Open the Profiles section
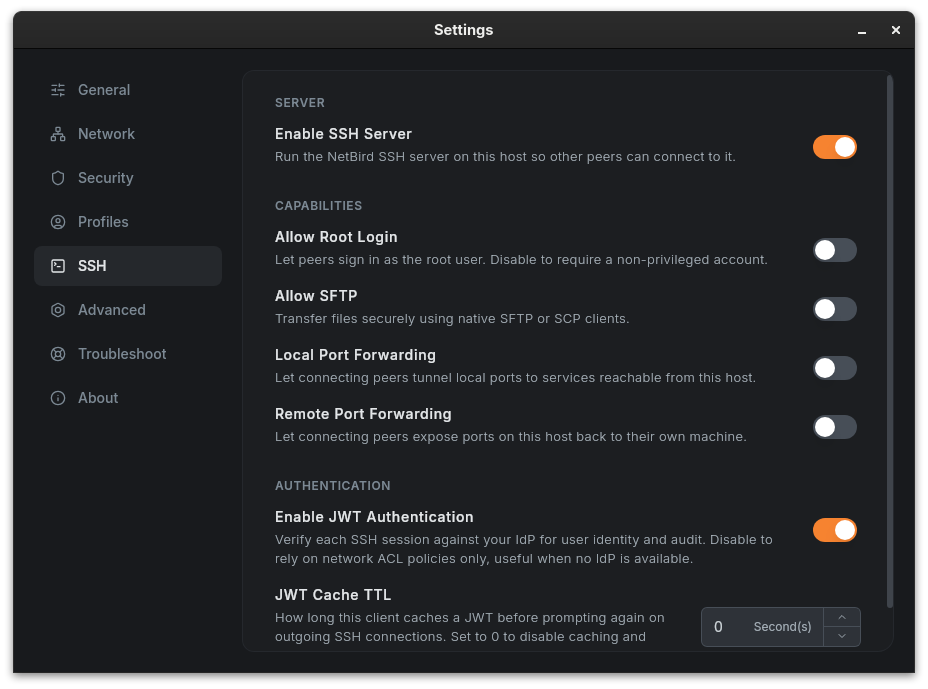Viewport: 928px width, 689px height. (x=128, y=222)
